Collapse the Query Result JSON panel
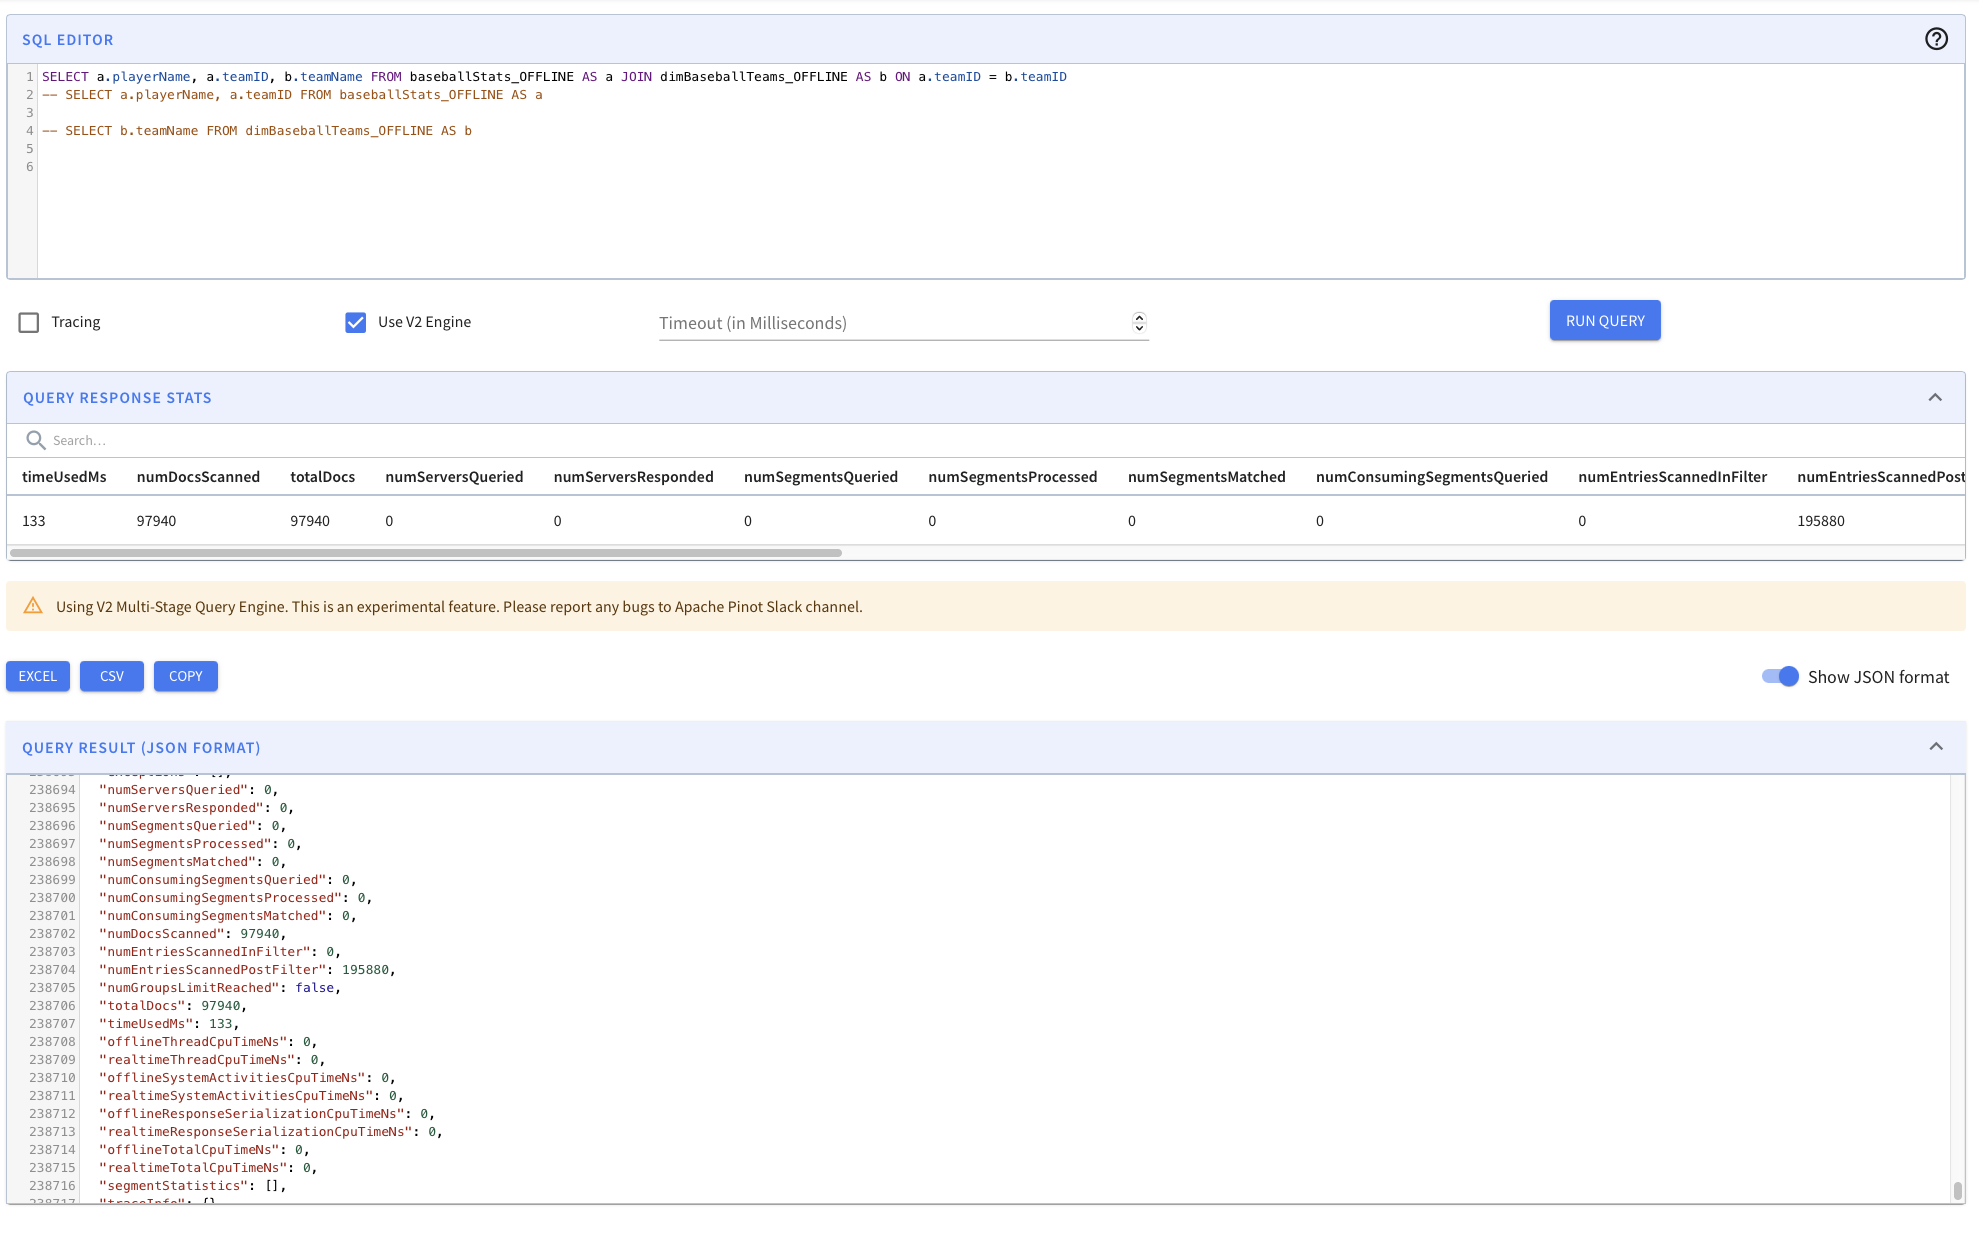 point(1936,747)
